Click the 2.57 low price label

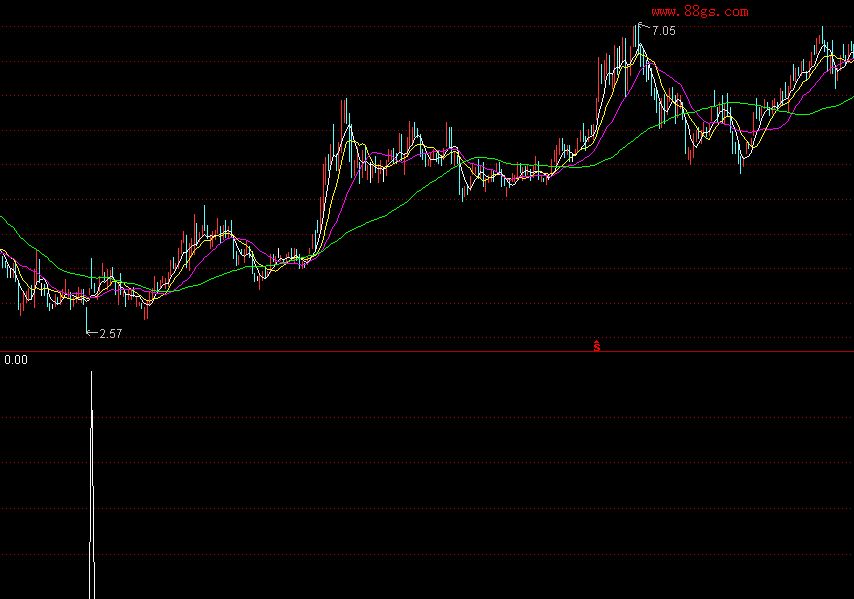tap(111, 334)
